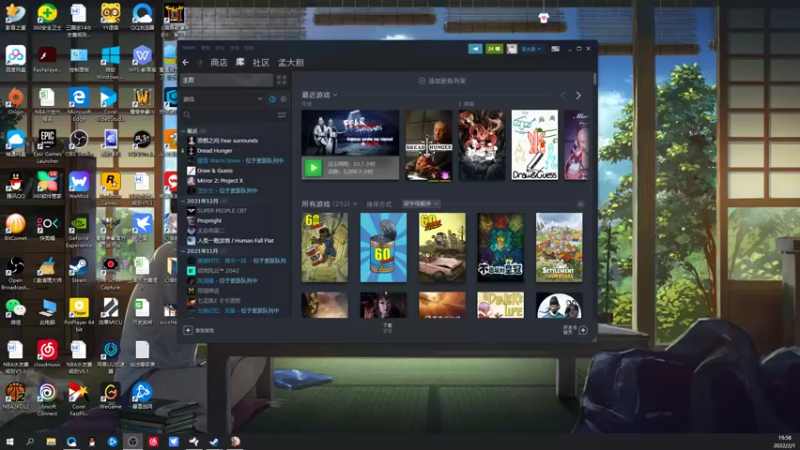The width and height of the screenshot is (800, 450).
Task: Open File Explorer from taskbar
Action: pyautogui.click(x=51, y=442)
